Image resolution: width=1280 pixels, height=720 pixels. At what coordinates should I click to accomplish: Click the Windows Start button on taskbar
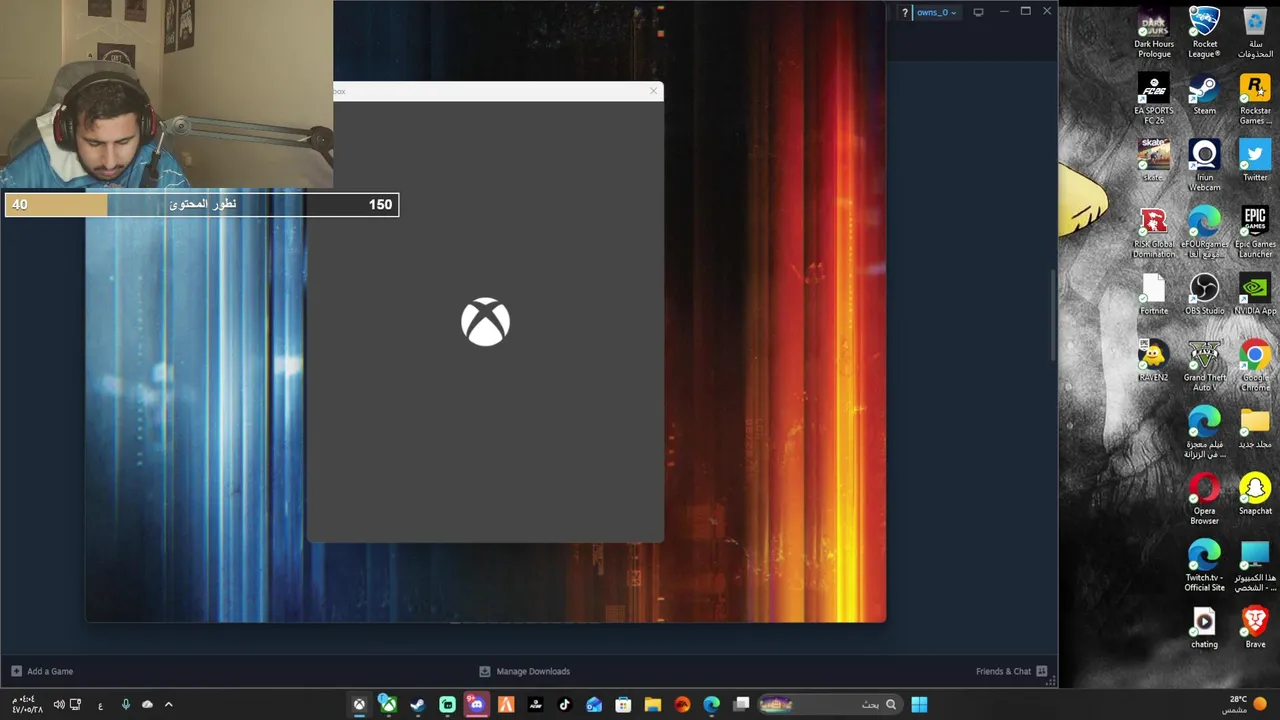919,704
